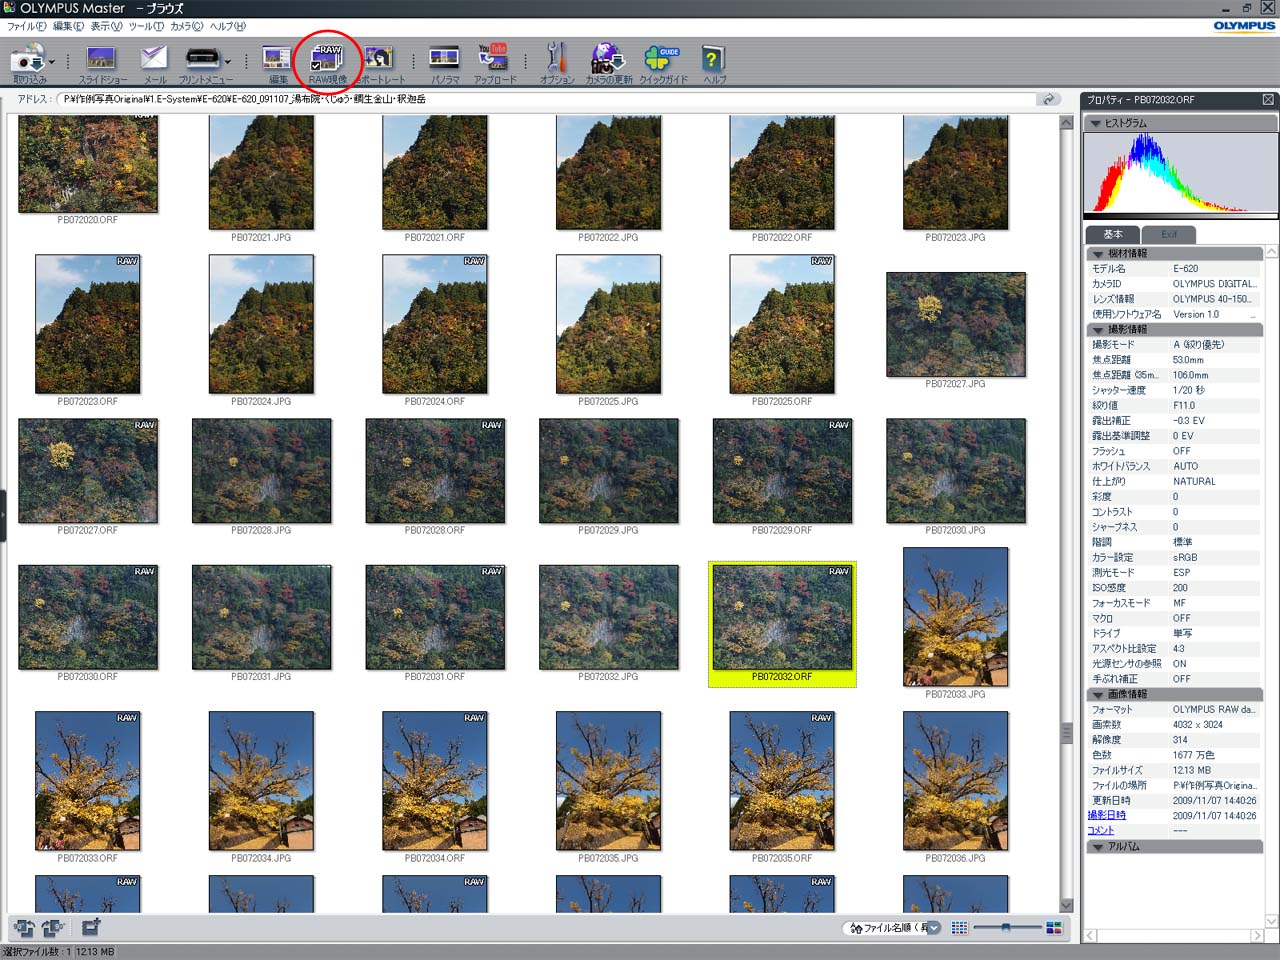Adjust the thumbnail size slider handle

(x=1006, y=928)
